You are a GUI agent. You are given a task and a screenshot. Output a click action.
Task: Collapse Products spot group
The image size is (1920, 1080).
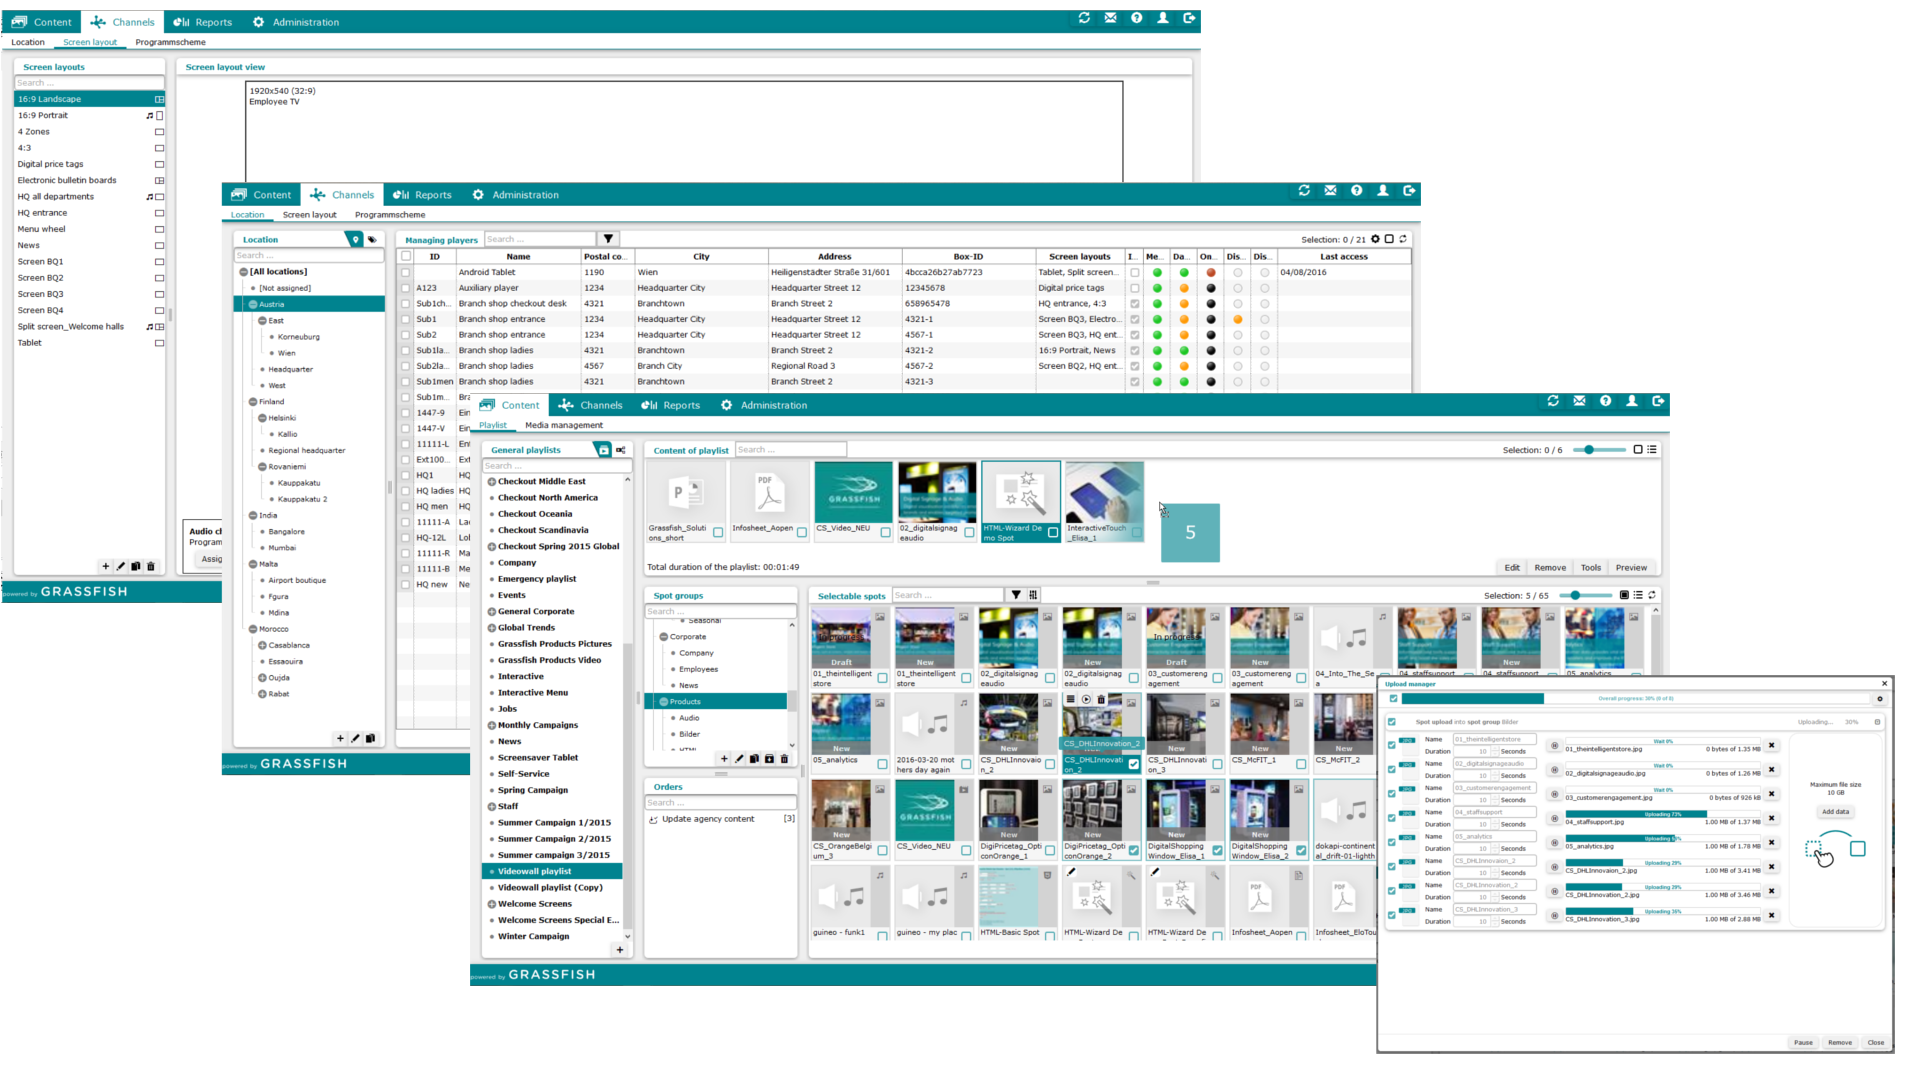(x=663, y=702)
